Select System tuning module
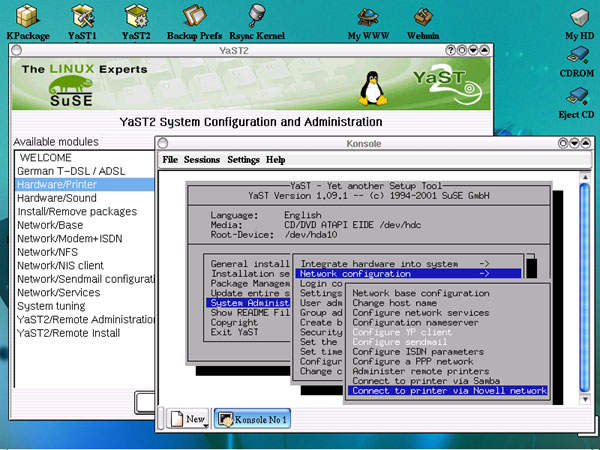Image resolution: width=600 pixels, height=450 pixels. (84, 306)
